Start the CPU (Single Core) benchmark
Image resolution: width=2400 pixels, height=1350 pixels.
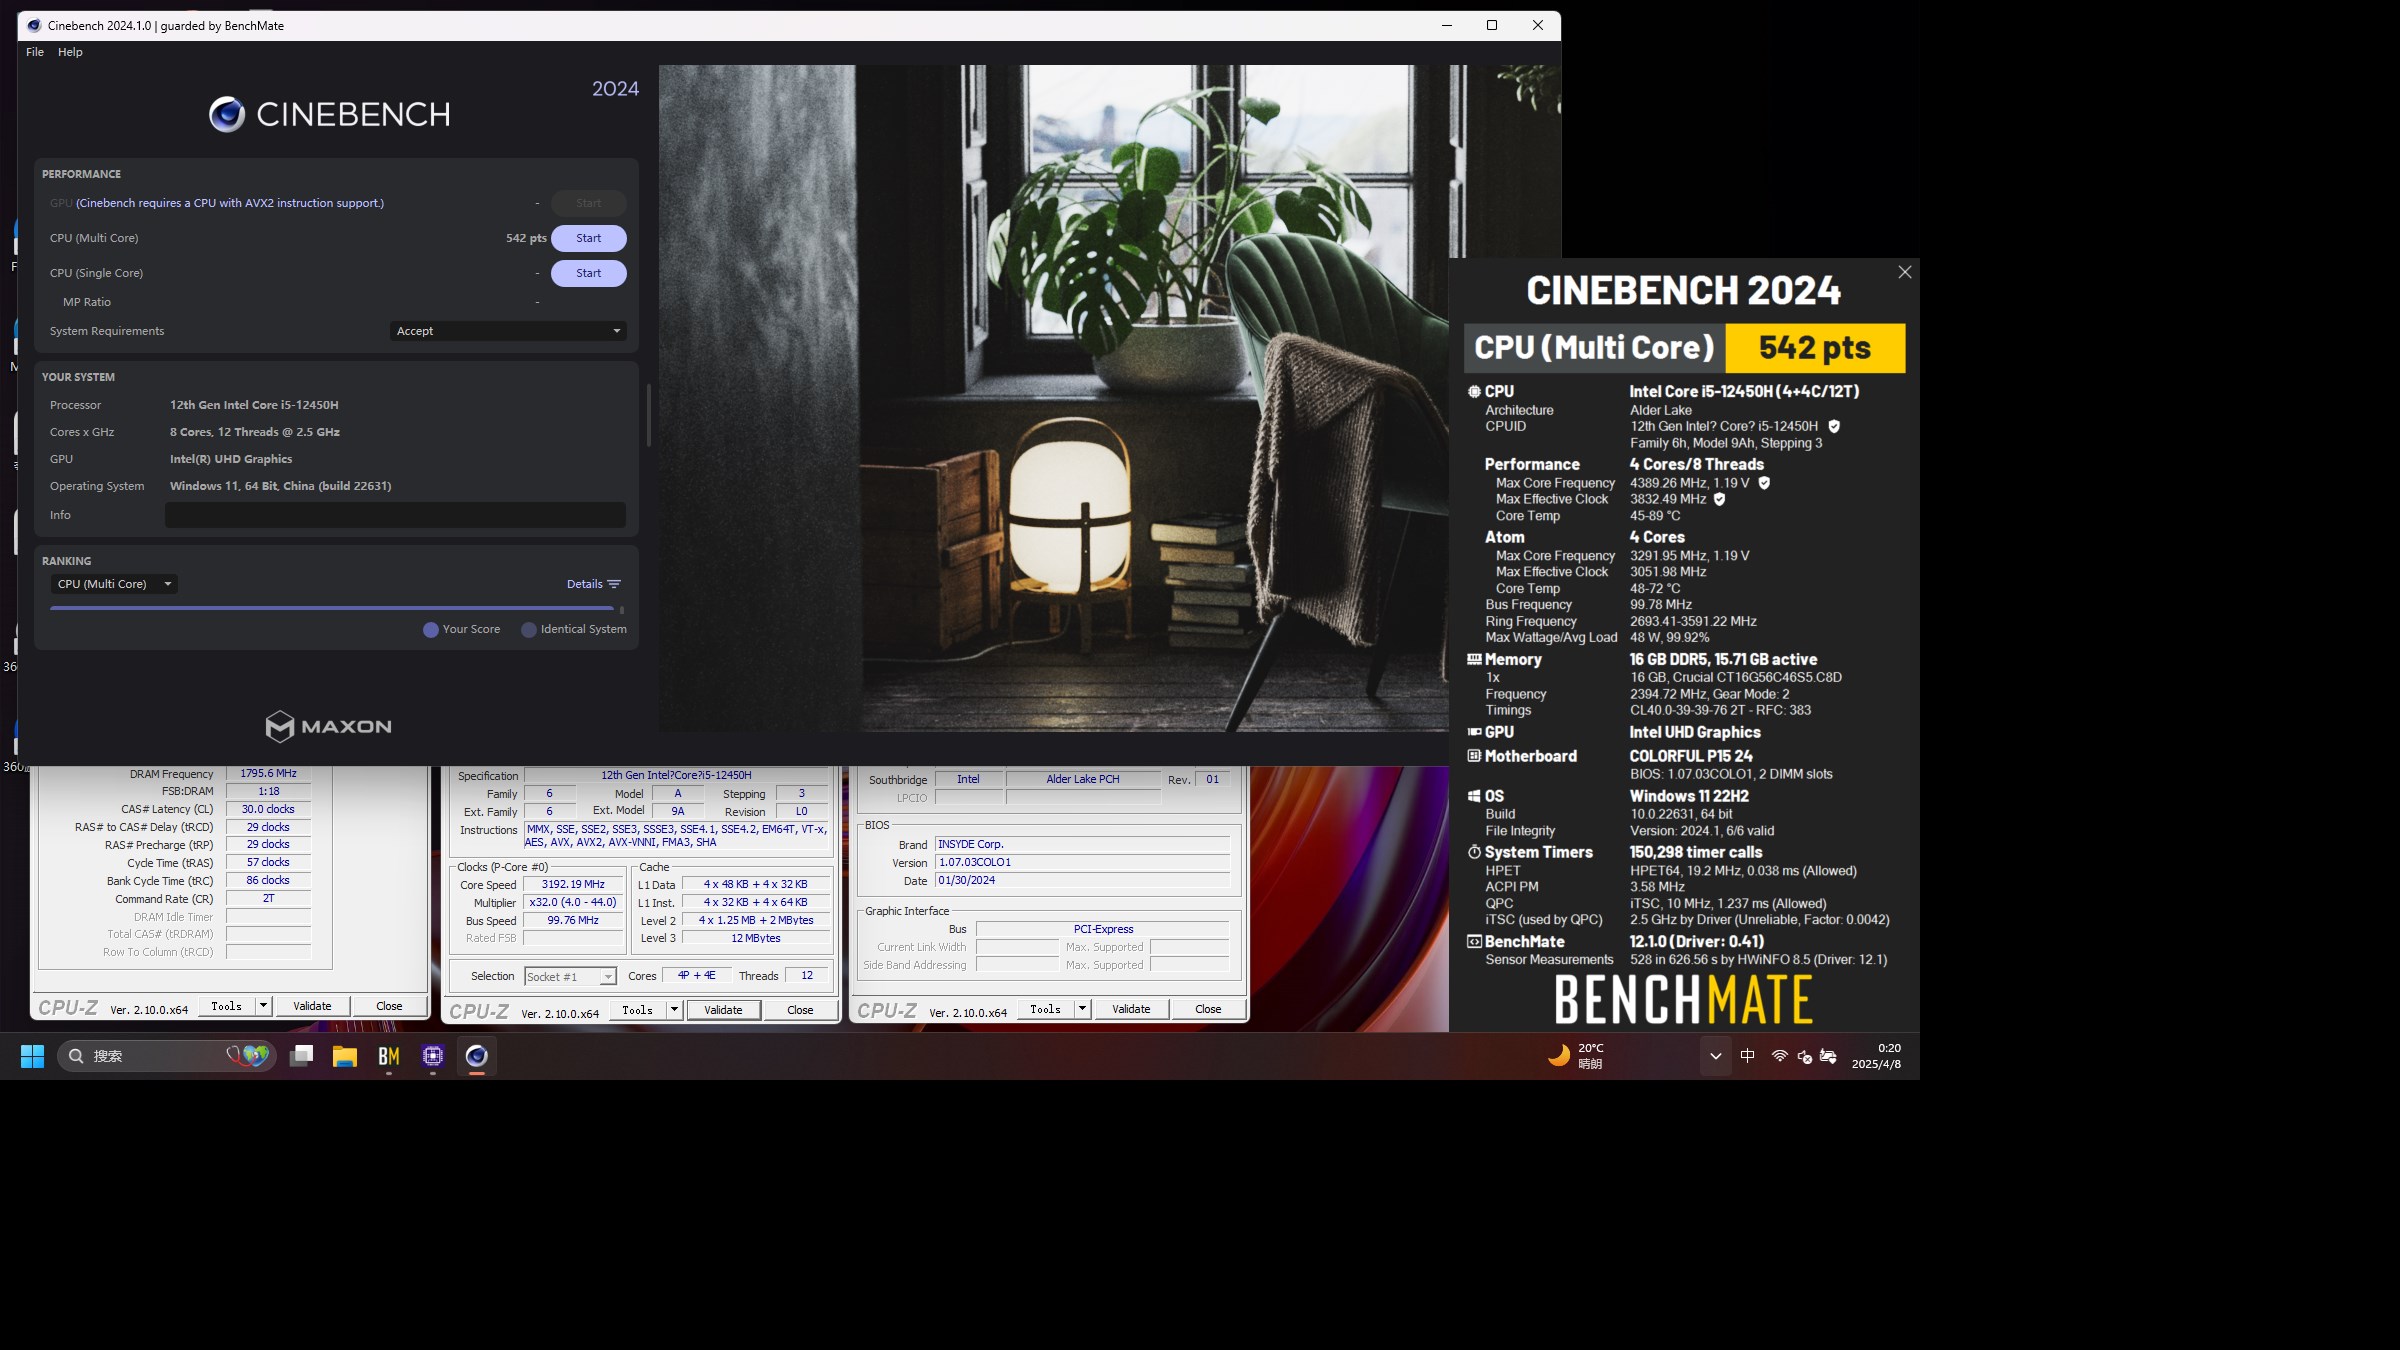pos(589,273)
